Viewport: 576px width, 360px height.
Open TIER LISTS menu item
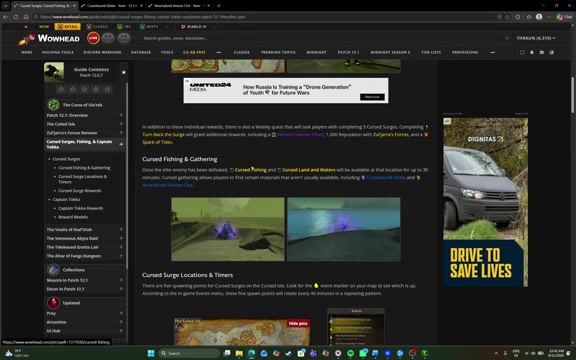[431, 52]
